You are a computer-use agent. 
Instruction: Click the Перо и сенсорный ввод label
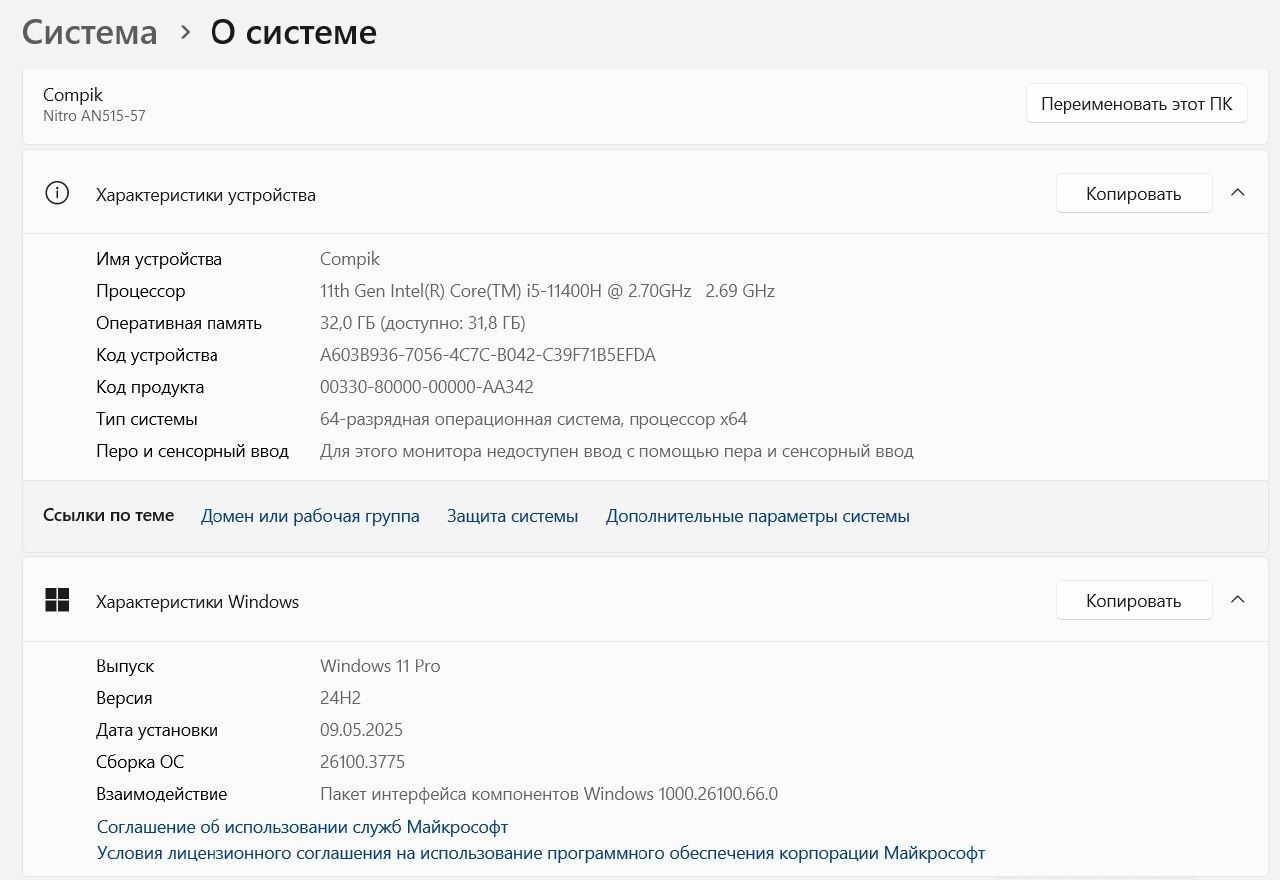192,451
